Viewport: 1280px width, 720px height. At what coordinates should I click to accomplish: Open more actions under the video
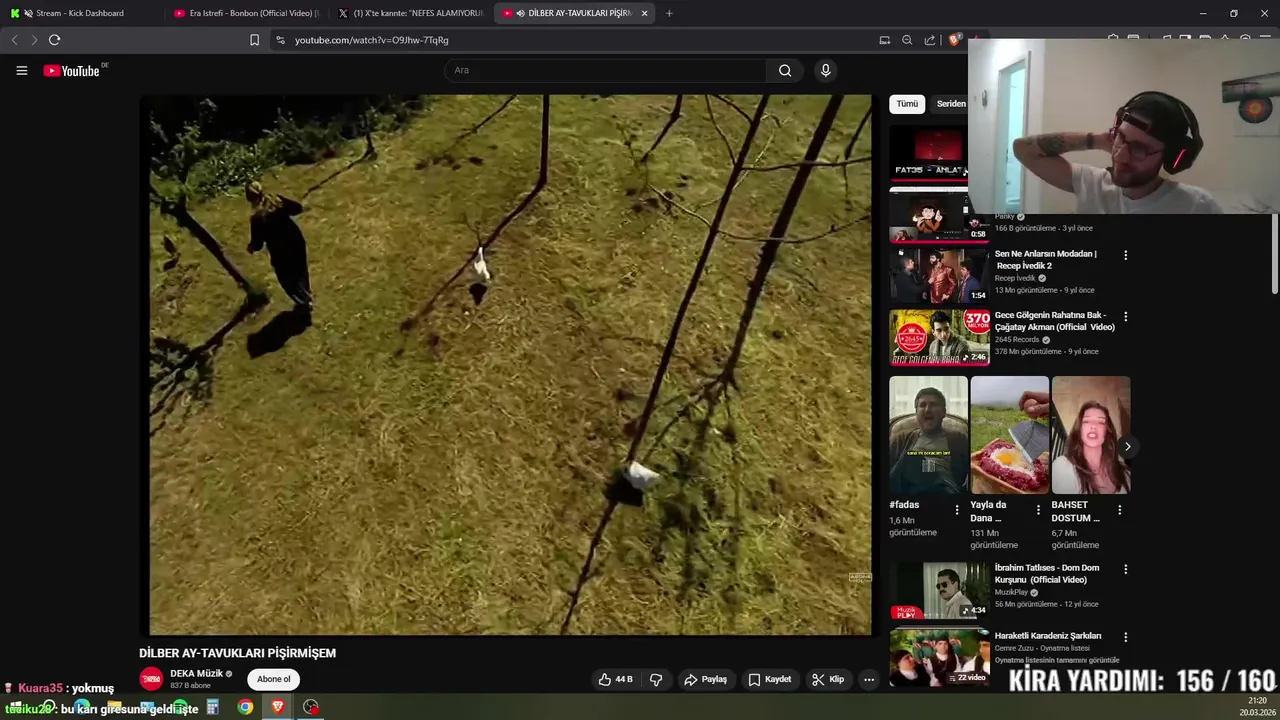pos(869,679)
